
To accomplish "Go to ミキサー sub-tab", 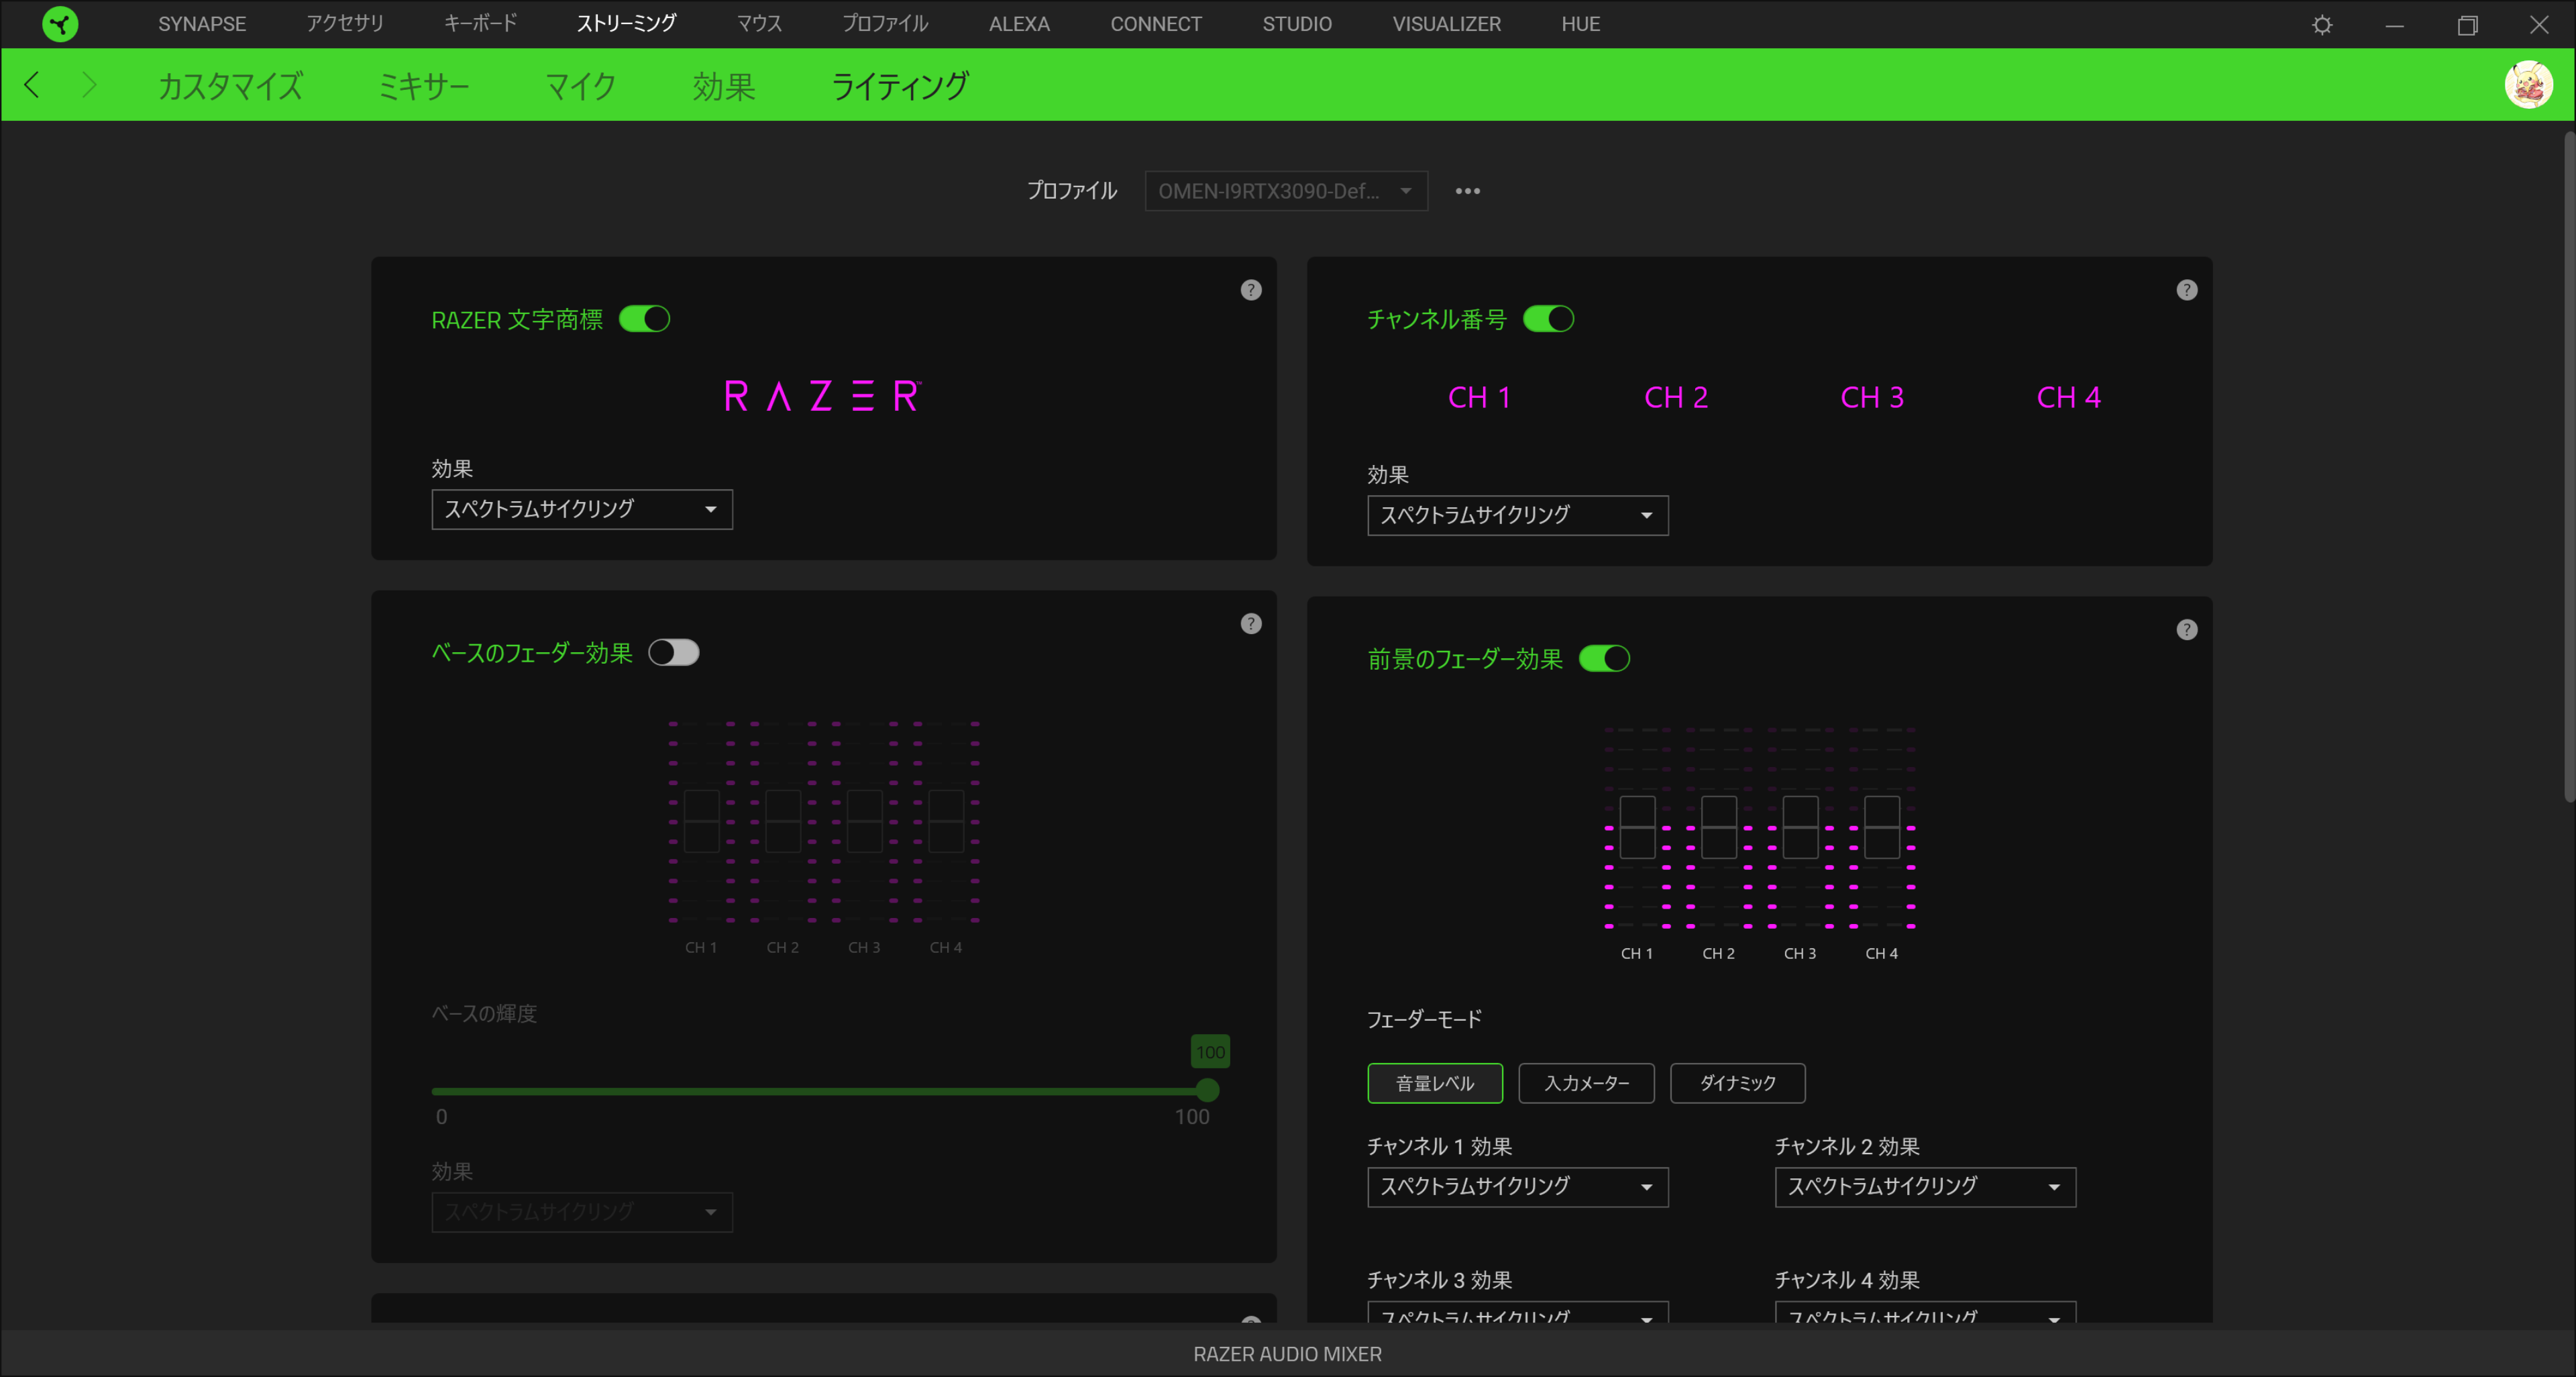I will click(x=424, y=86).
